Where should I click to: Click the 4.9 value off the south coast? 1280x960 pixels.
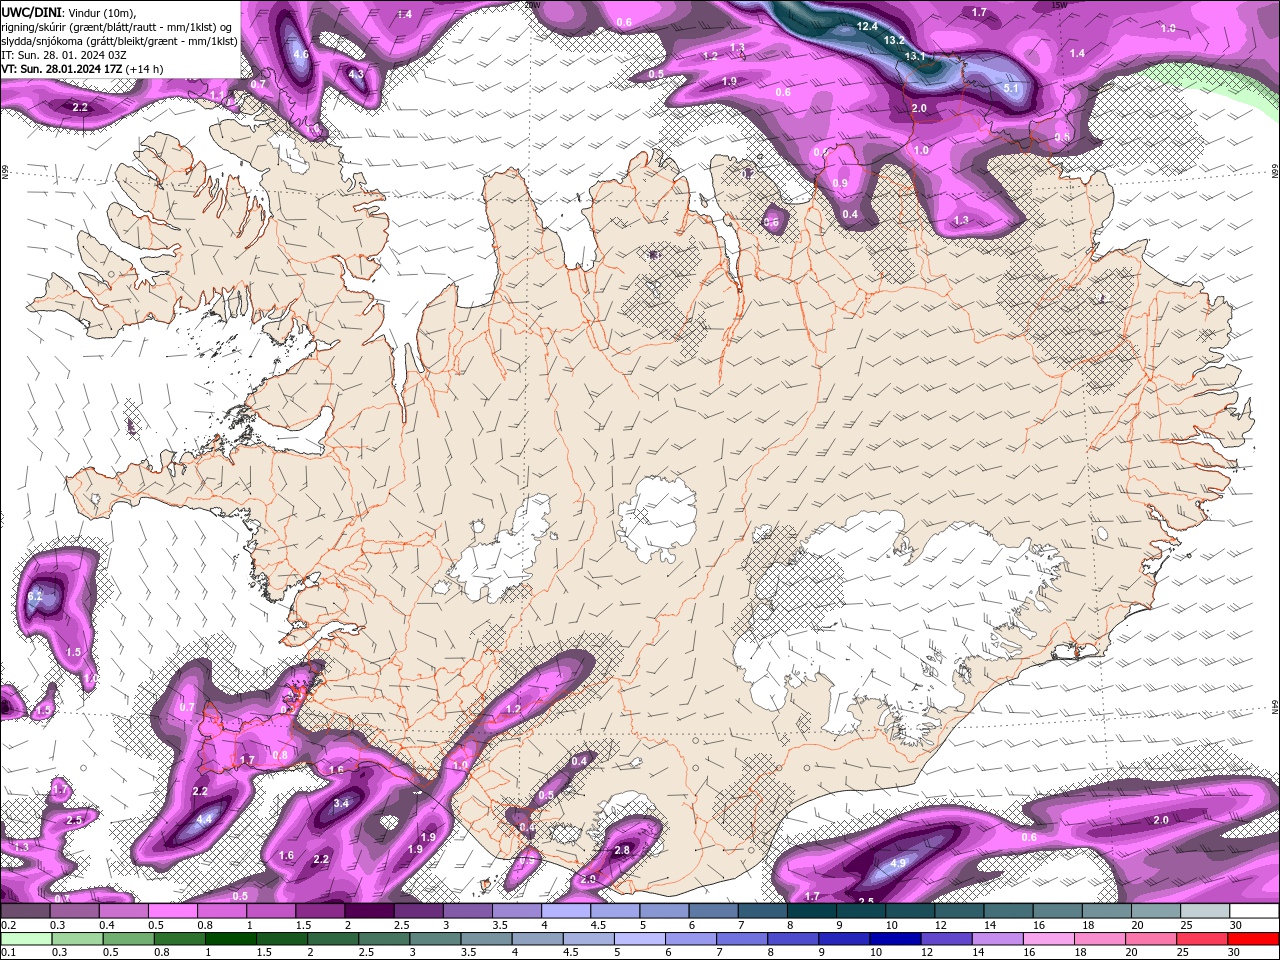[x=898, y=863]
